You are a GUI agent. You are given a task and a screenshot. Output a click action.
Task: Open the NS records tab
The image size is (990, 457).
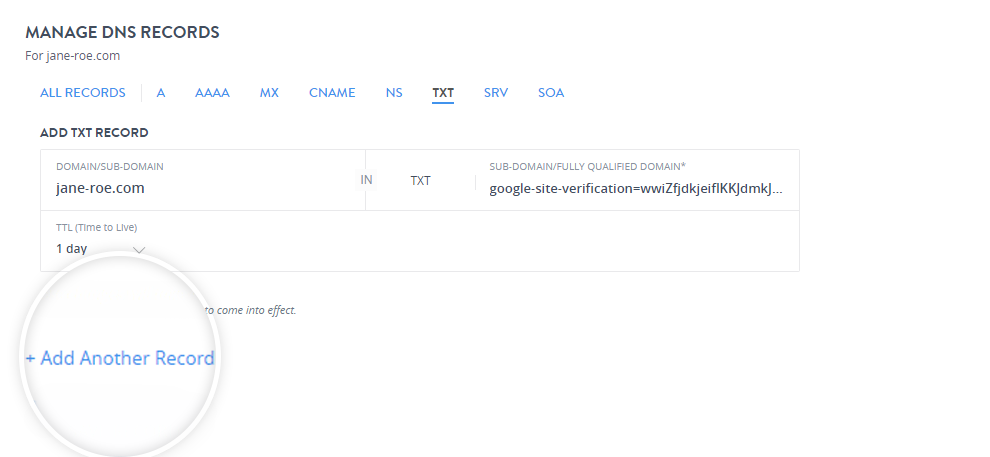[394, 93]
